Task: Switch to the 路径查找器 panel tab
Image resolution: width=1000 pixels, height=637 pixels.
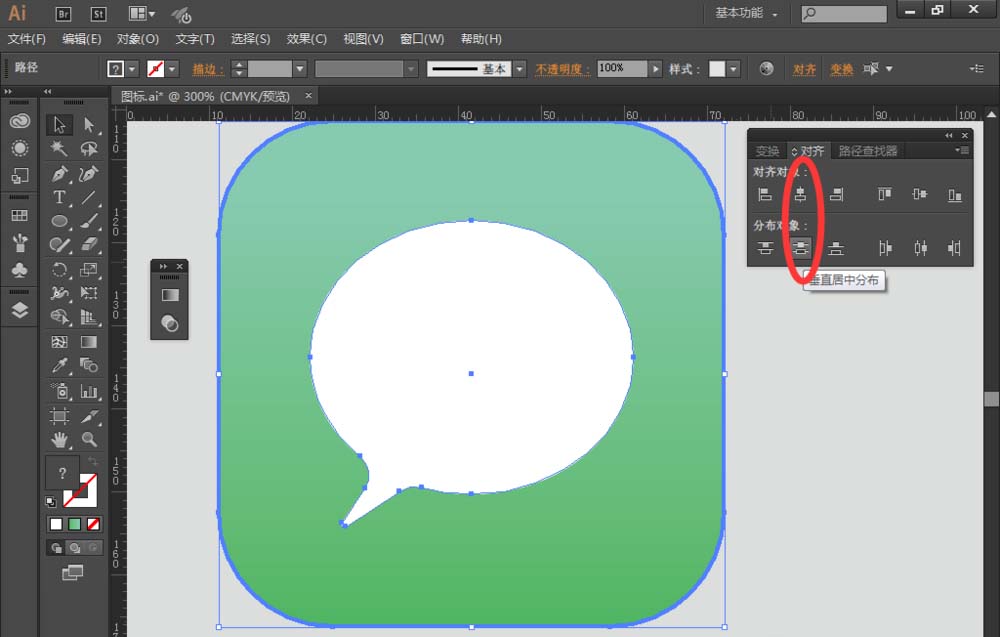Action: pos(868,150)
